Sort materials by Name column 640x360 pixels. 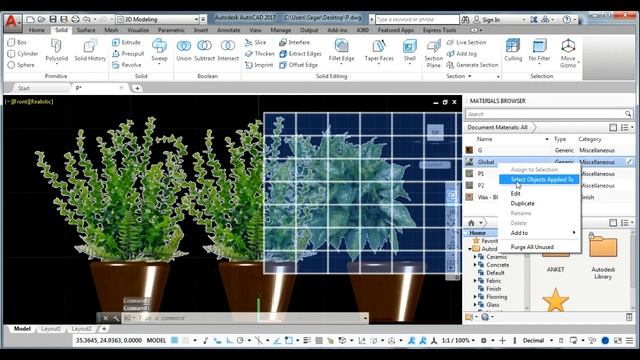(484, 139)
